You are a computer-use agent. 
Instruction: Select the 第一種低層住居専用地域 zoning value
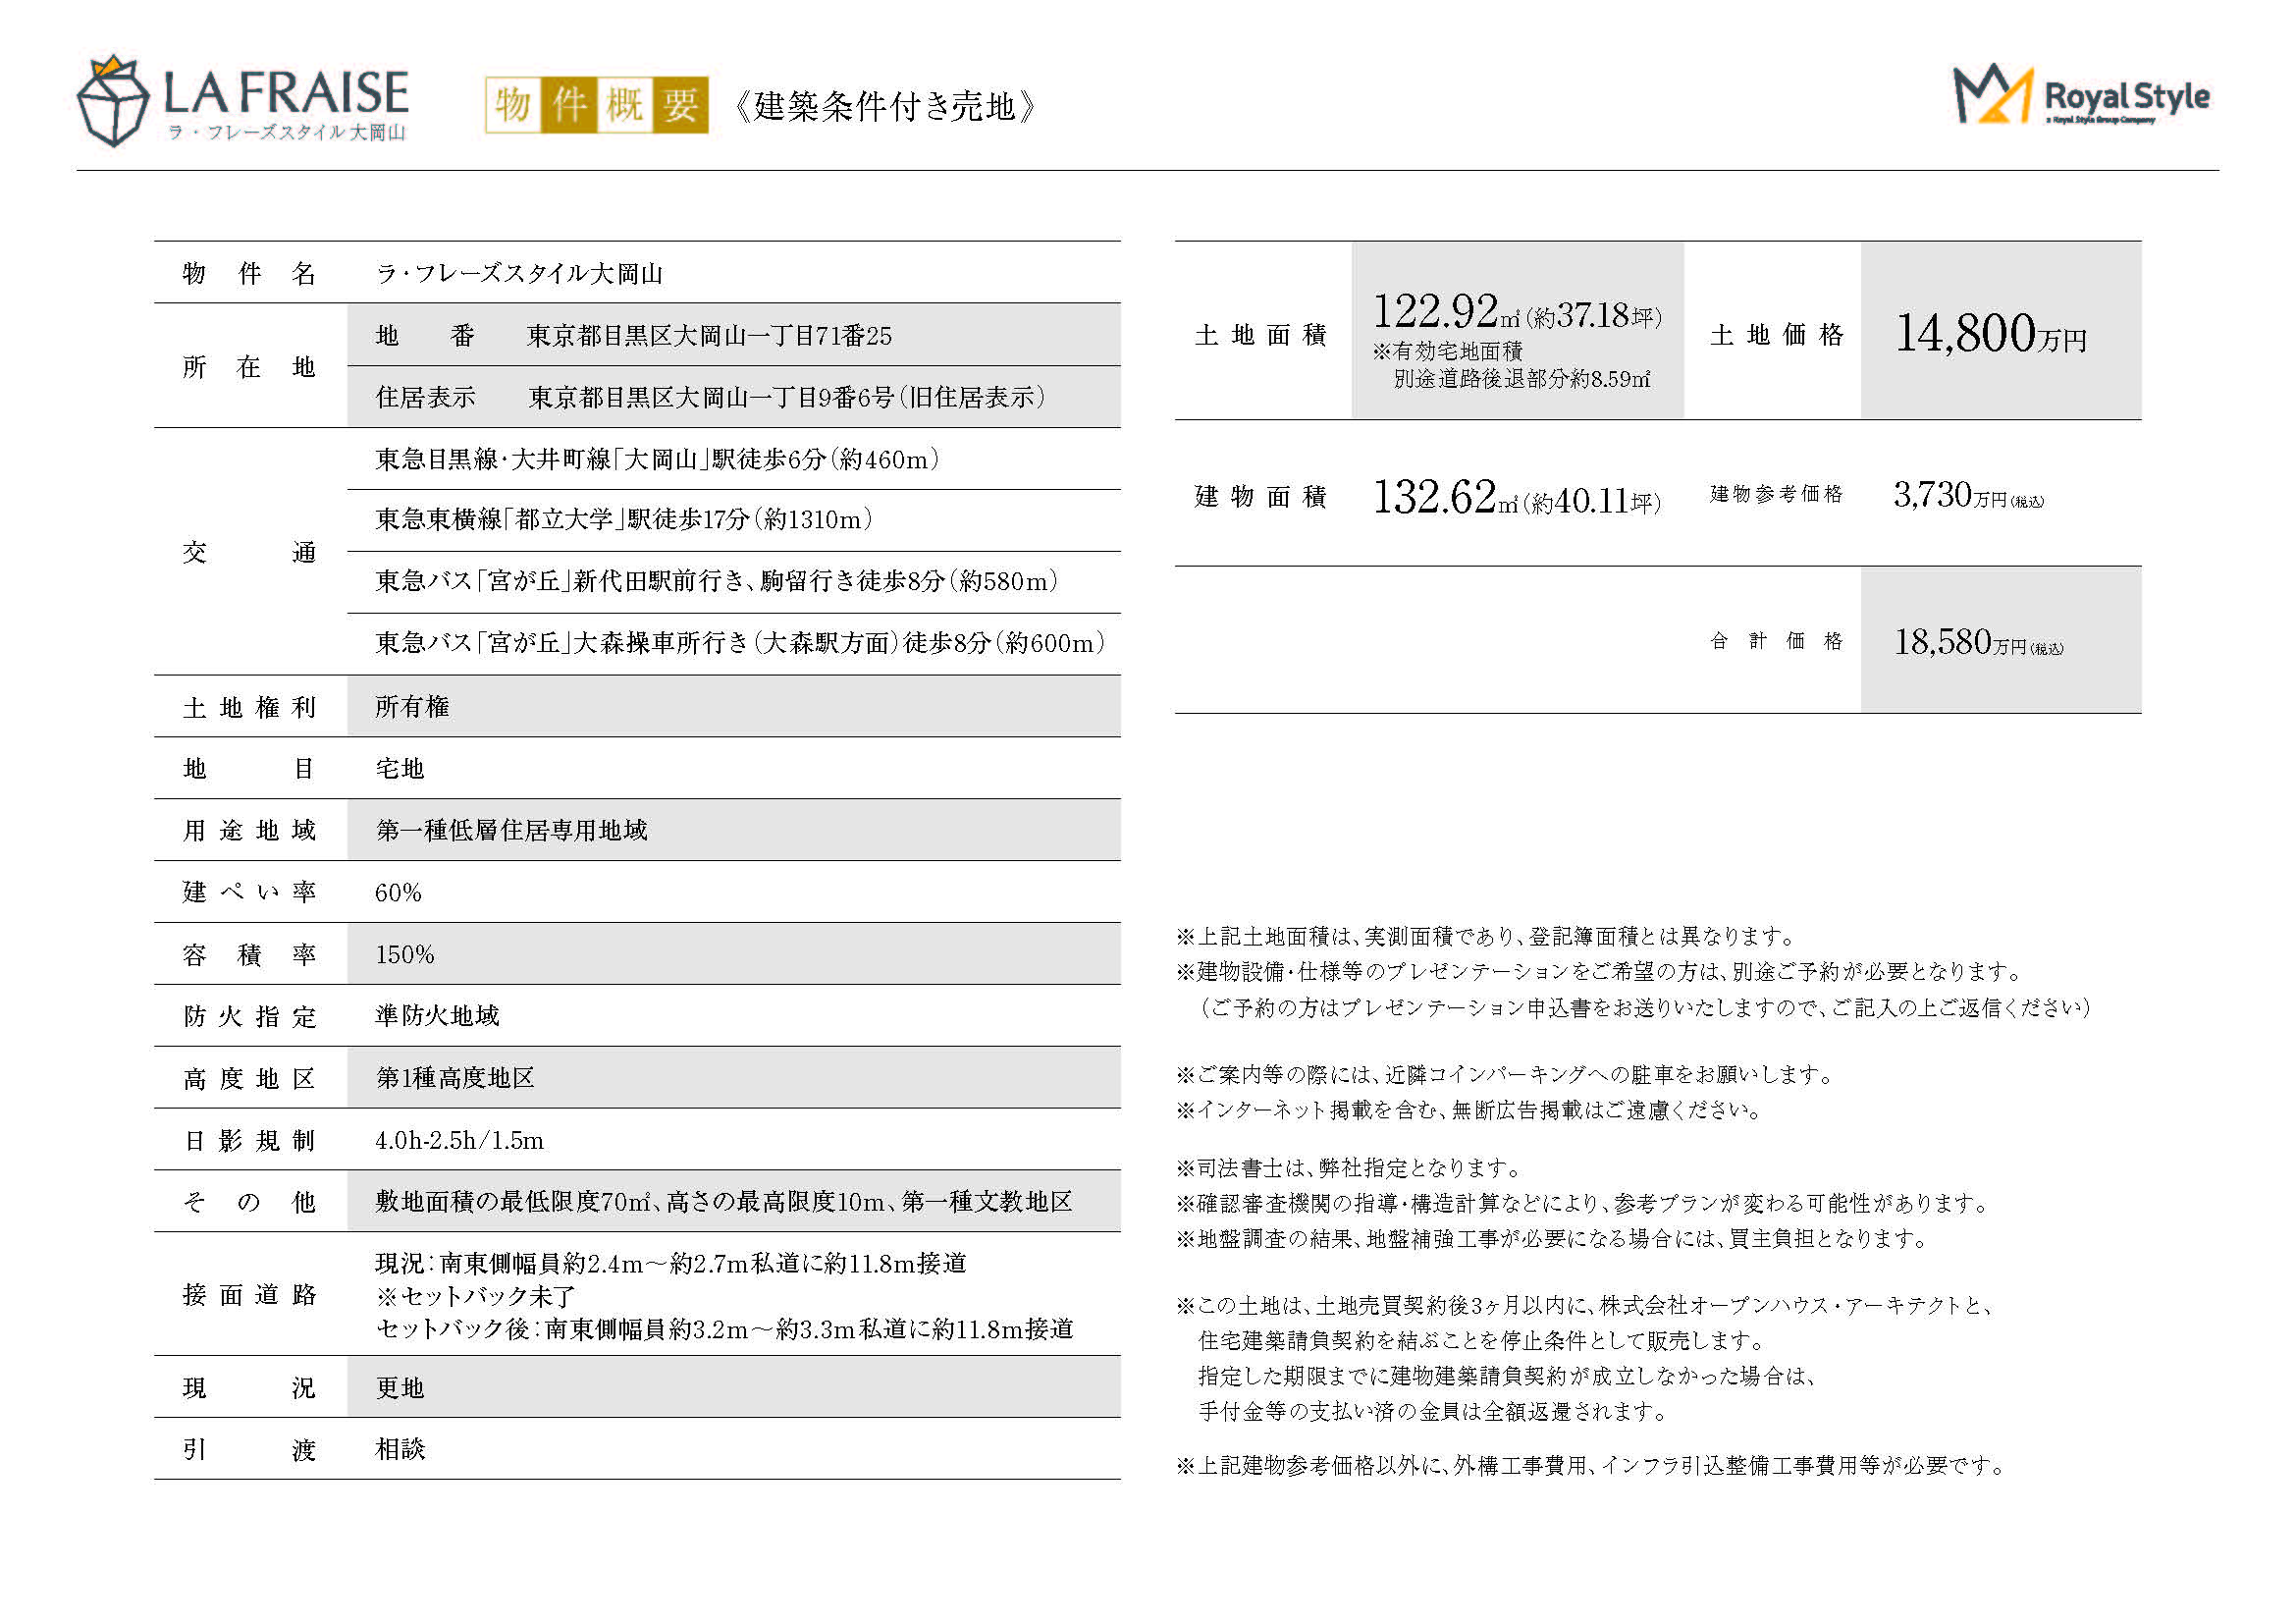pos(511,831)
